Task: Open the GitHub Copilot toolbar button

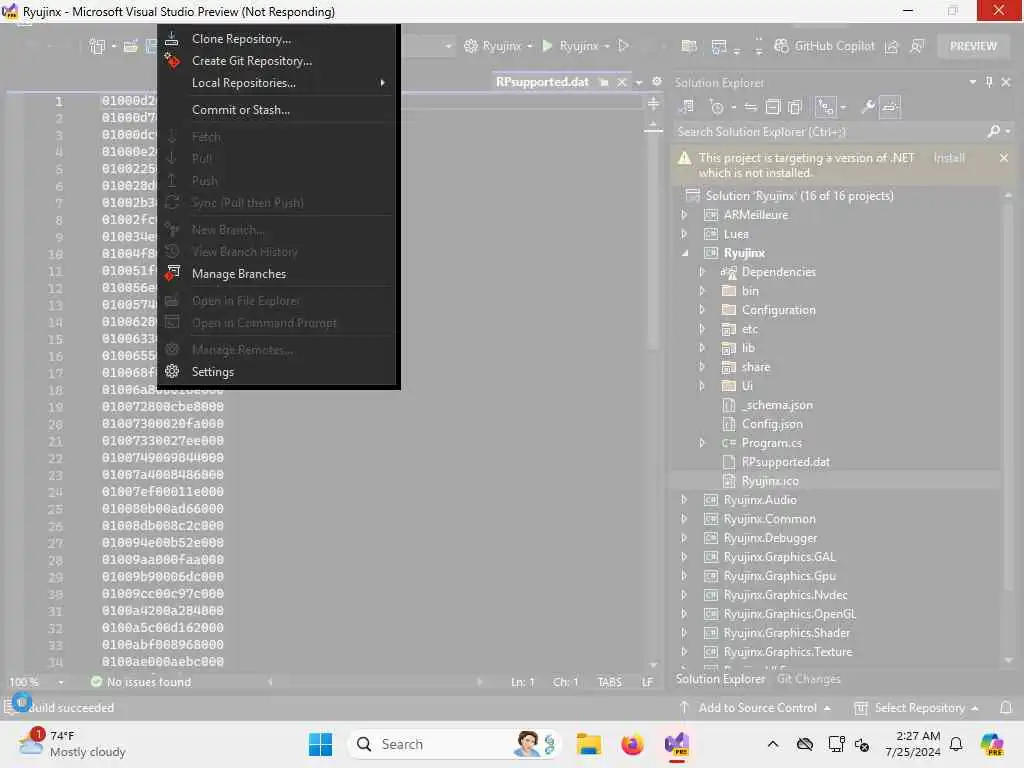Action: [824, 46]
